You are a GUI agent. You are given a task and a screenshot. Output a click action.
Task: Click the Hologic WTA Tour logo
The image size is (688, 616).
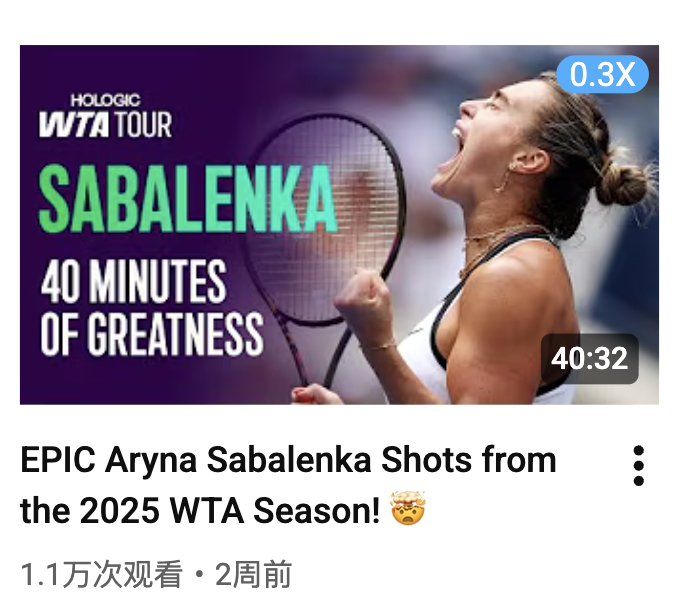(x=105, y=115)
